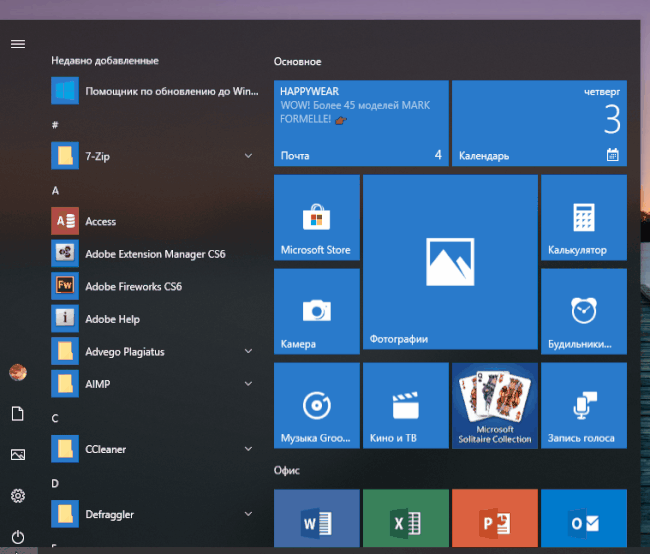This screenshot has height=554, width=650.
Task: Click the C letter index header
Action: [x=55, y=418]
